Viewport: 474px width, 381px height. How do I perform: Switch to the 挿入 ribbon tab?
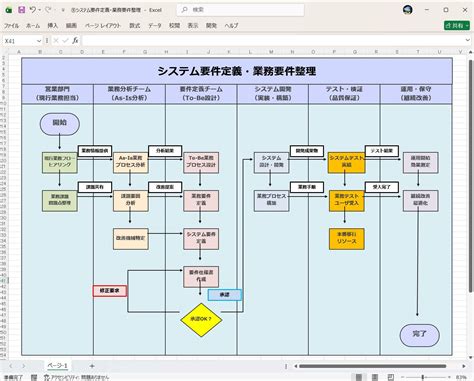click(53, 26)
